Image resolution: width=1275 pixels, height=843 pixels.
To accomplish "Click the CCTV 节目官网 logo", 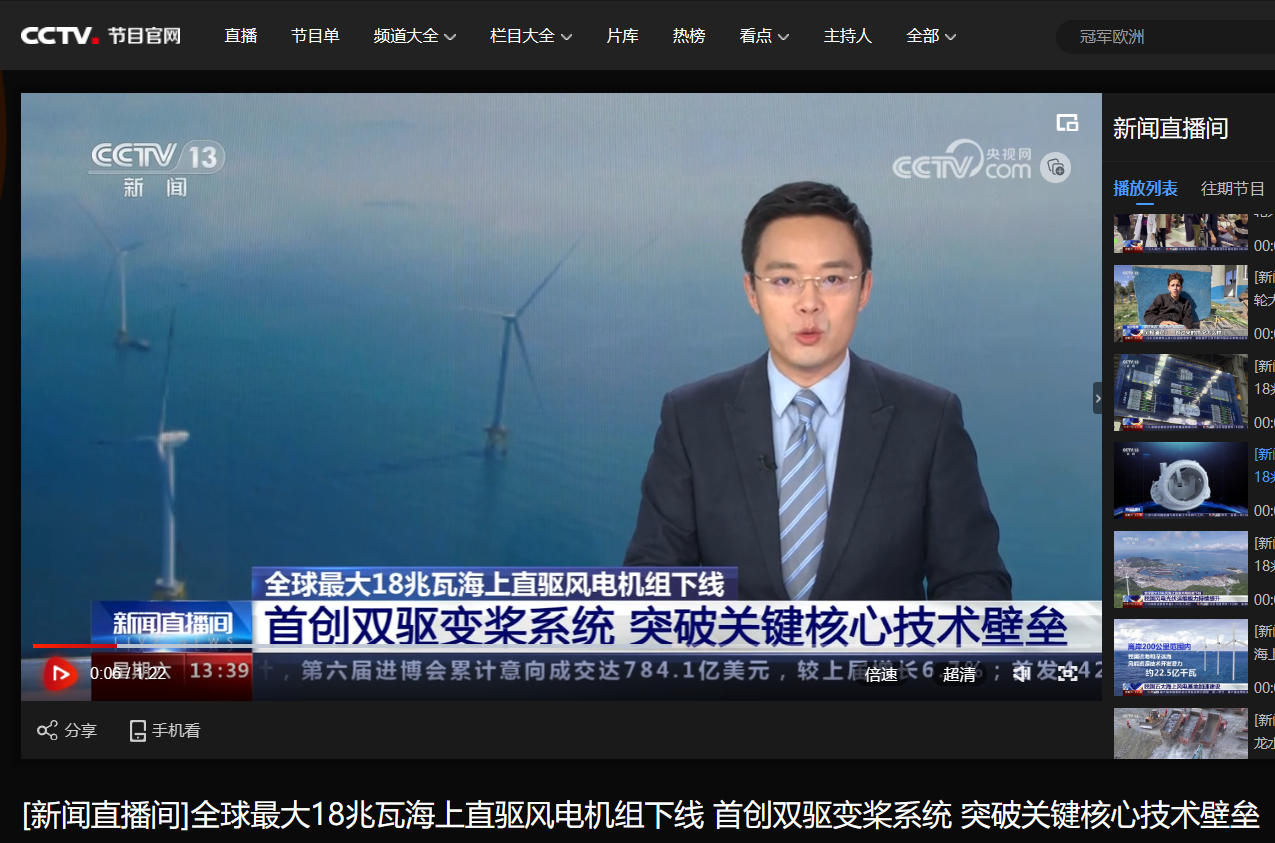I will (x=101, y=36).
